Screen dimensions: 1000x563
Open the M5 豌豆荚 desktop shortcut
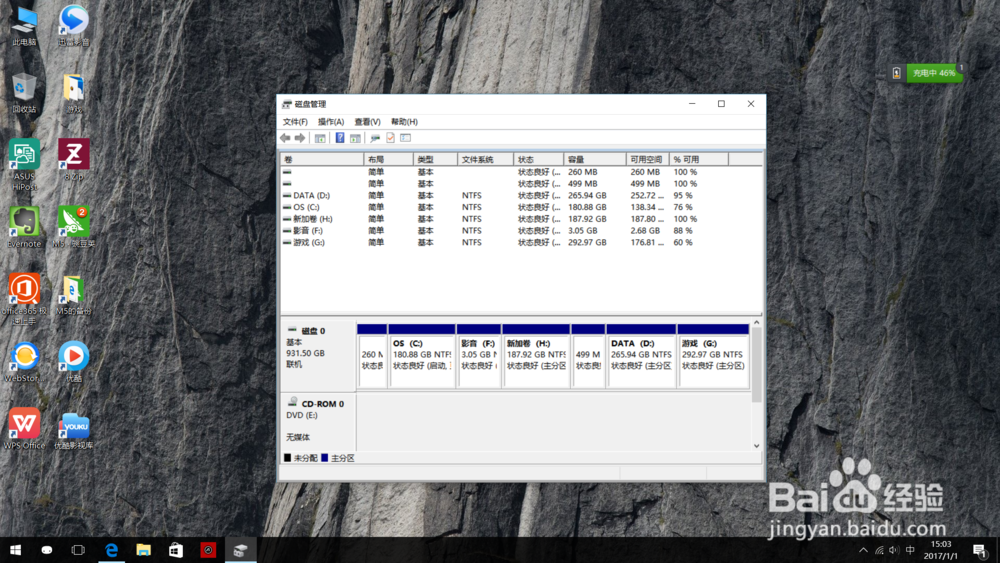pos(73,227)
